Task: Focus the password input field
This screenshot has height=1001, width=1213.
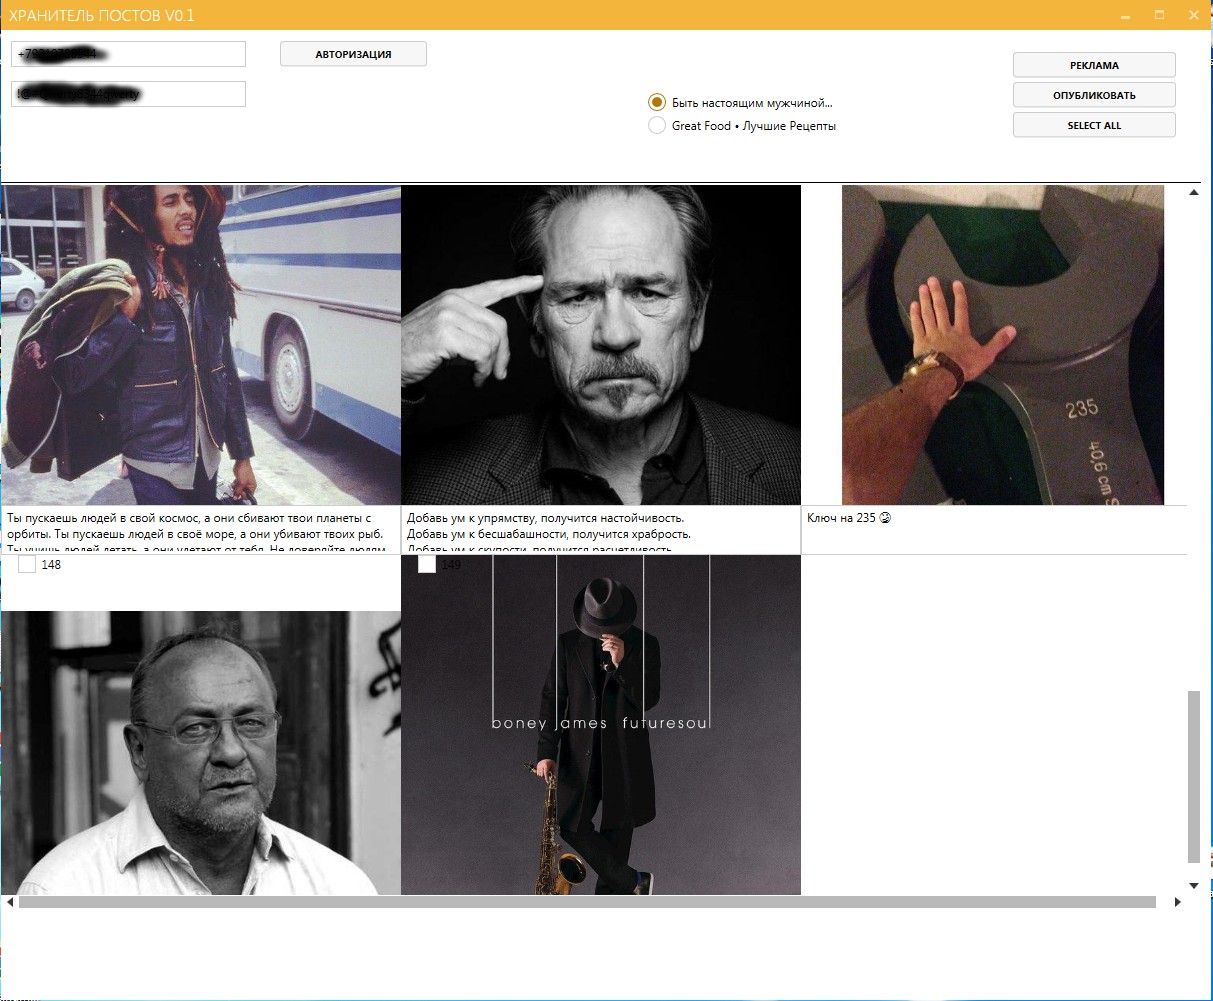Action: coord(128,94)
